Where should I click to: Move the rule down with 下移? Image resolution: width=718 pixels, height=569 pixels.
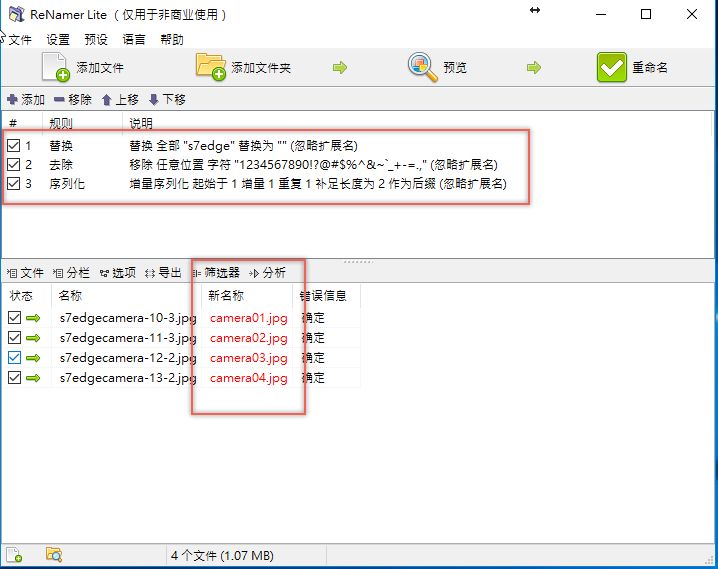pyautogui.click(x=167, y=99)
